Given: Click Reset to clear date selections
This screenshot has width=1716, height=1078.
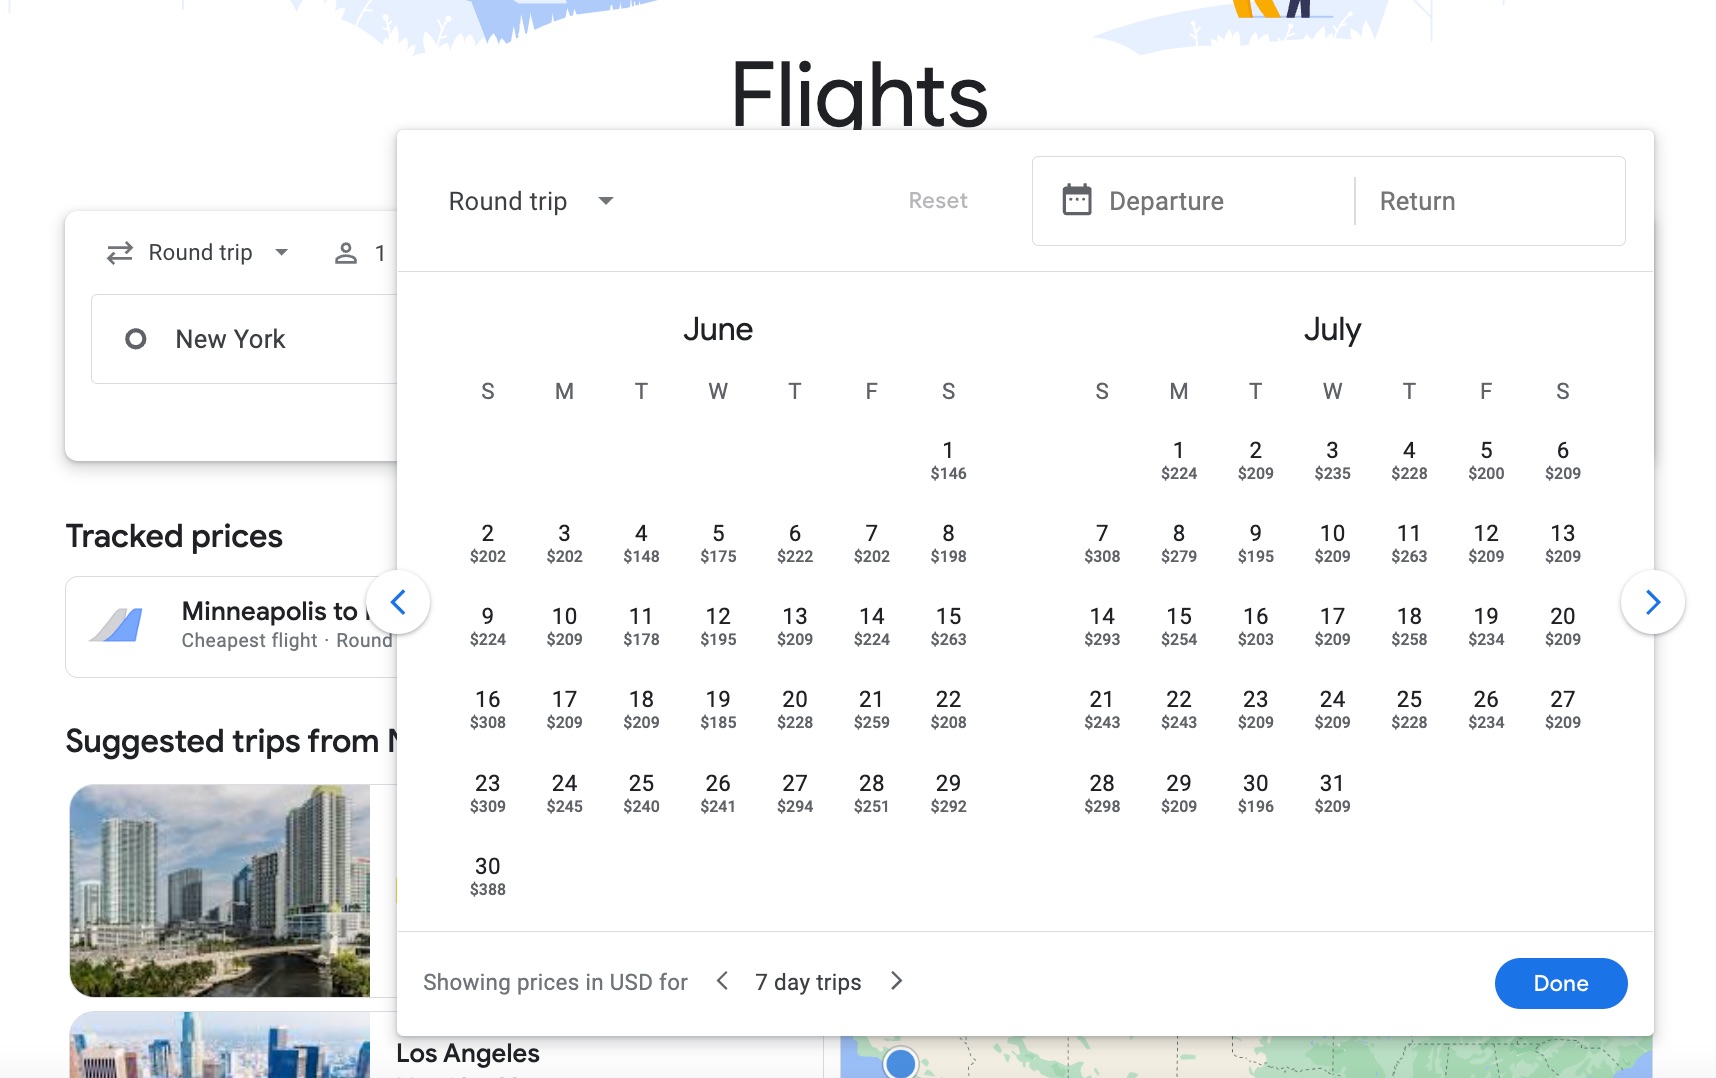Looking at the screenshot, I should coord(937,200).
